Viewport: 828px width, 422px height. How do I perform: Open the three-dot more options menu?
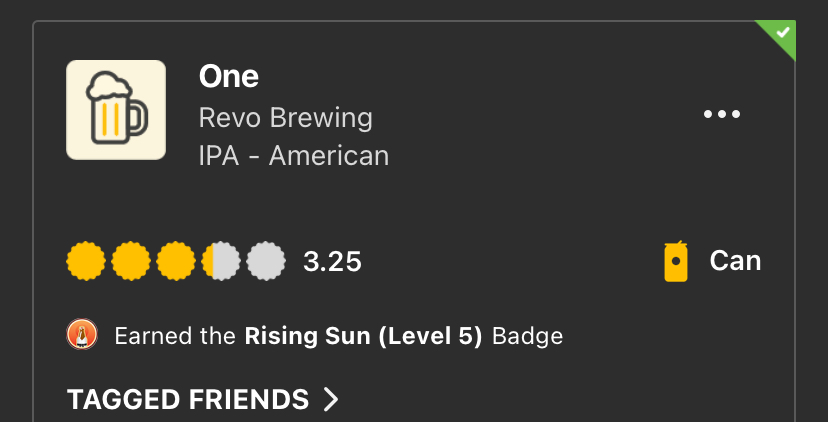[x=722, y=114]
